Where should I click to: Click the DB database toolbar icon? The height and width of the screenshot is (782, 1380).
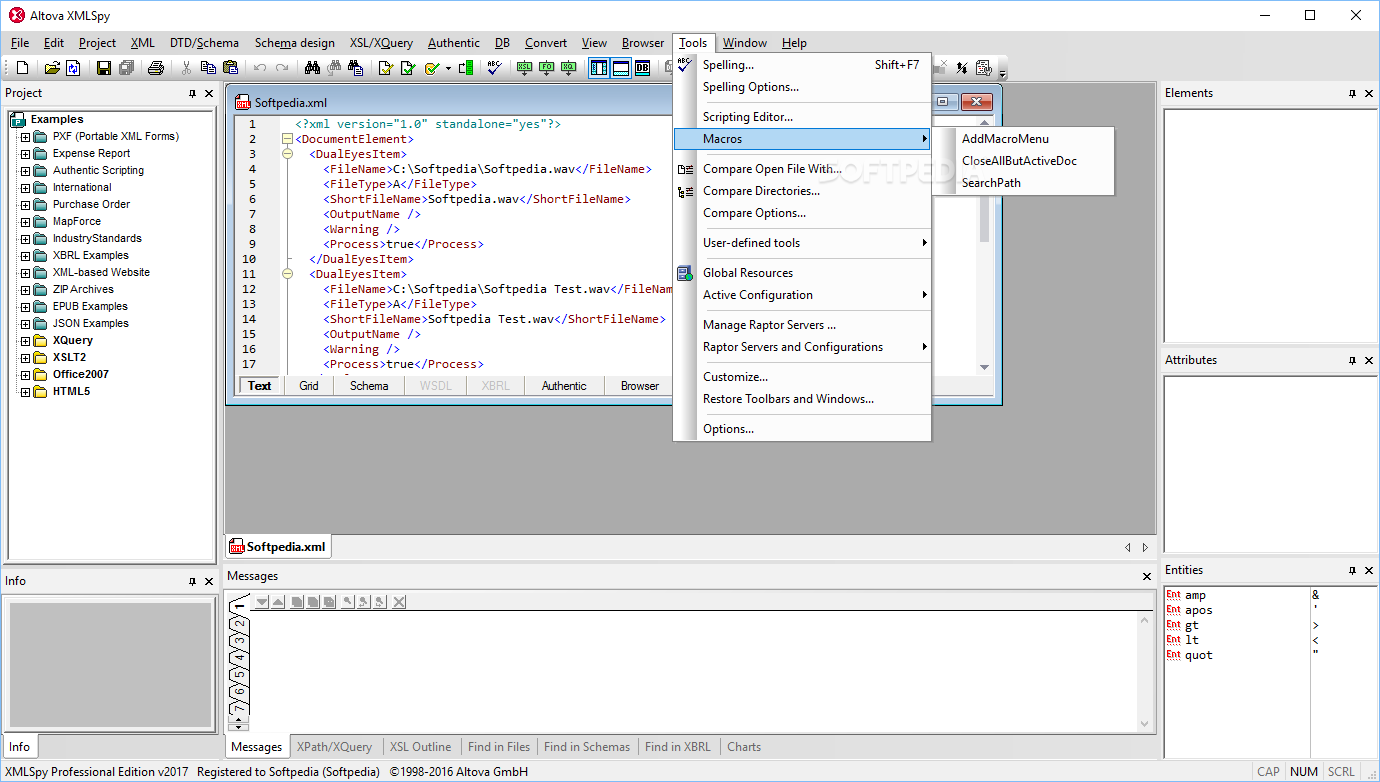(x=642, y=68)
